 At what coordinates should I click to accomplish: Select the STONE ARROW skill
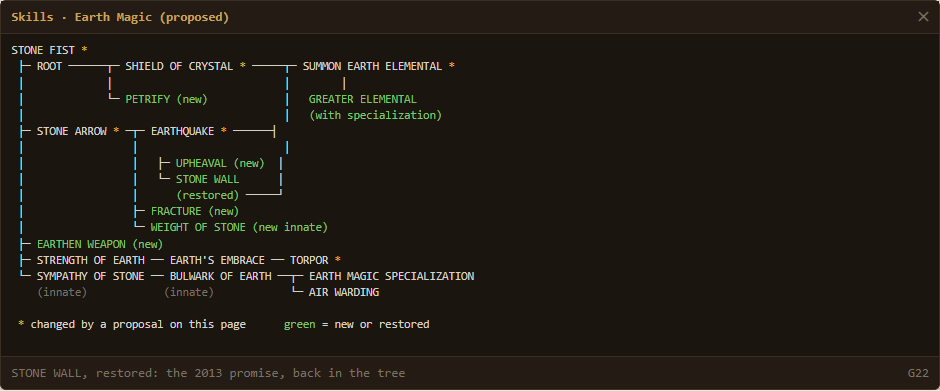pos(71,131)
